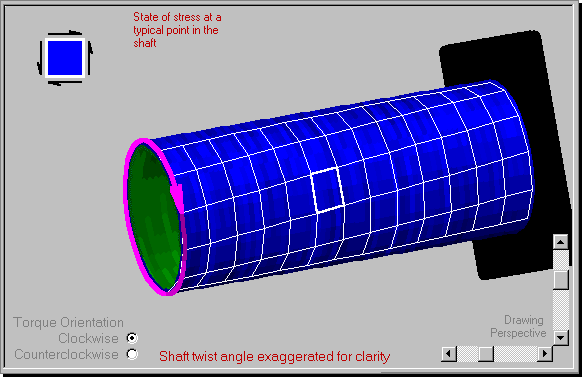Click the horizontal scrollbar track right of thumb
The width and height of the screenshot is (582, 377).
[515, 354]
